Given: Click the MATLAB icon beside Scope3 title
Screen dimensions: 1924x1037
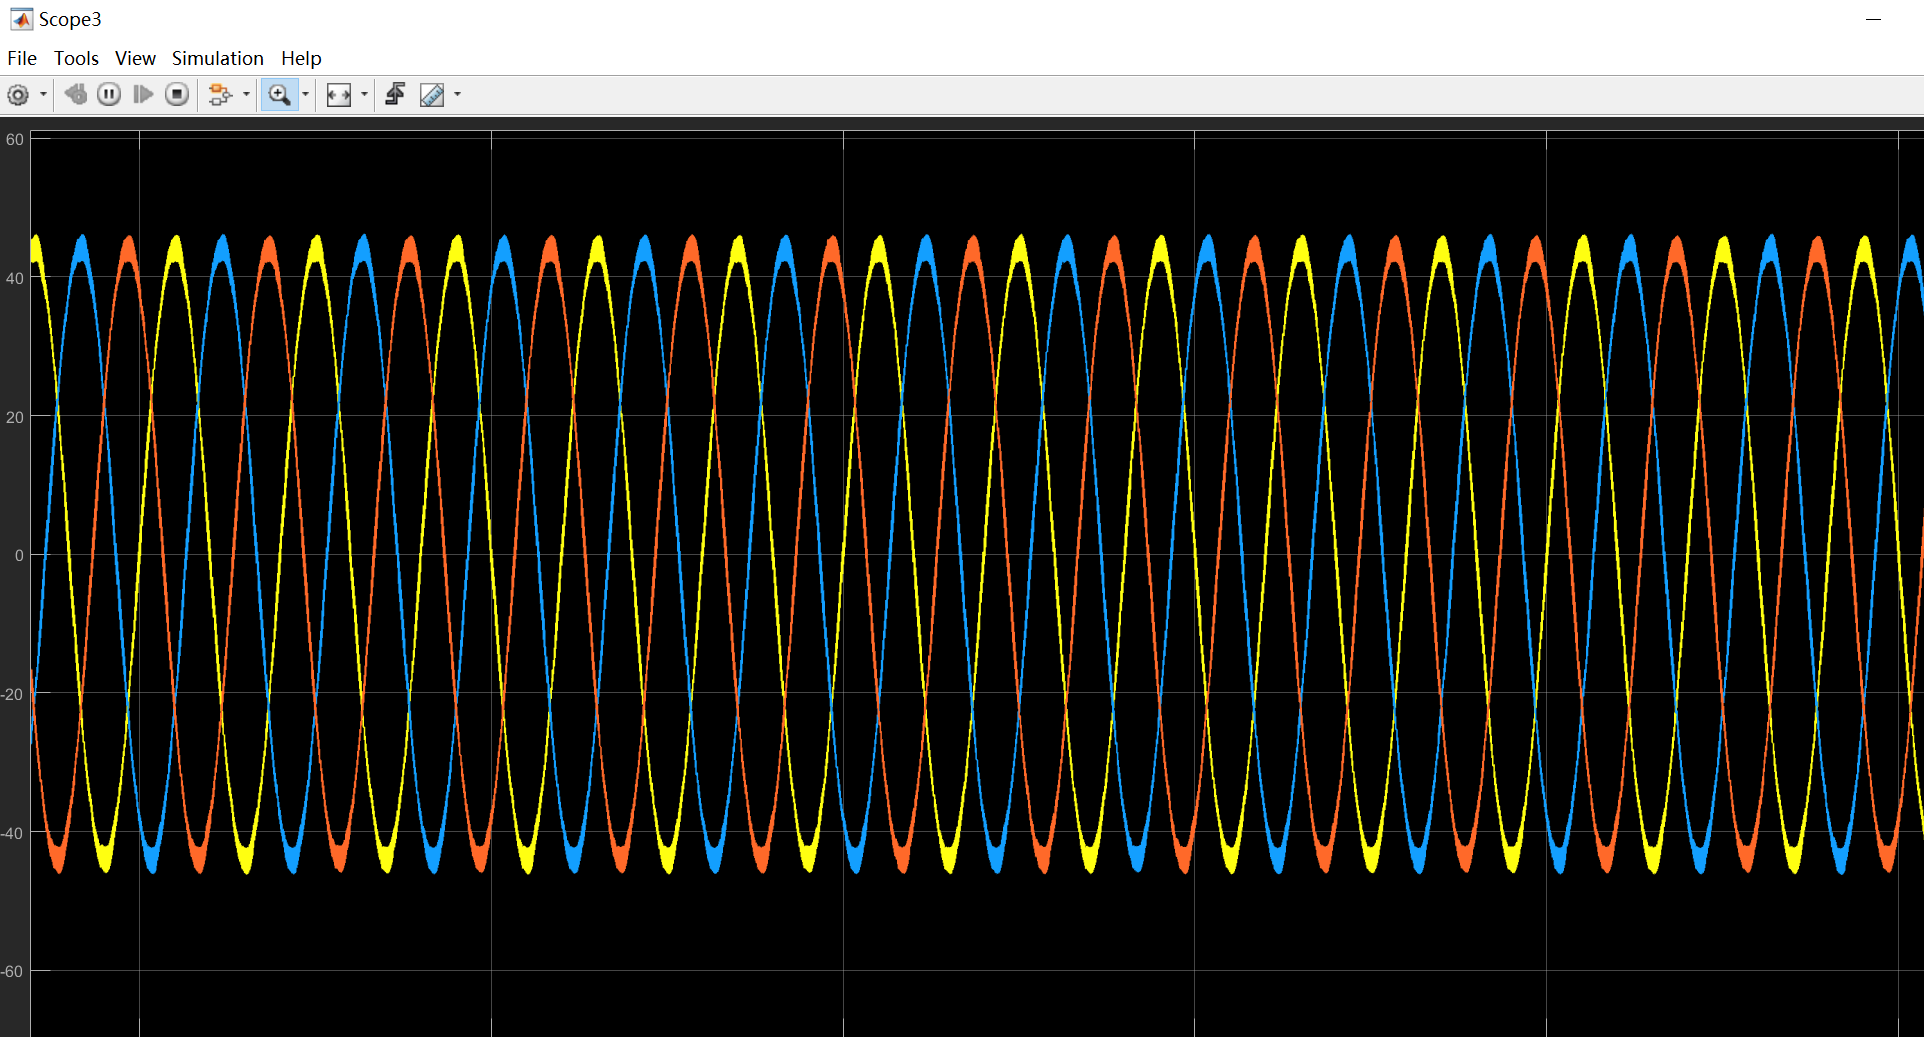Looking at the screenshot, I should point(21,19).
